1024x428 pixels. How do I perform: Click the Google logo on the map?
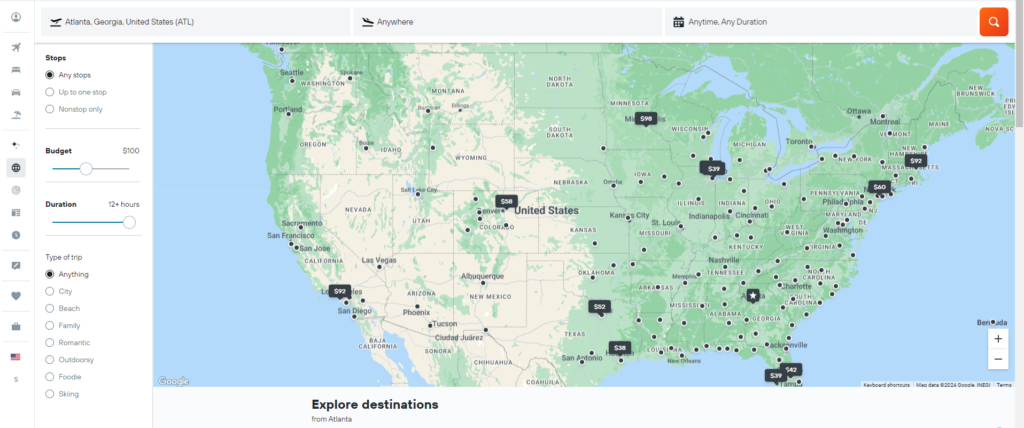pyautogui.click(x=173, y=381)
